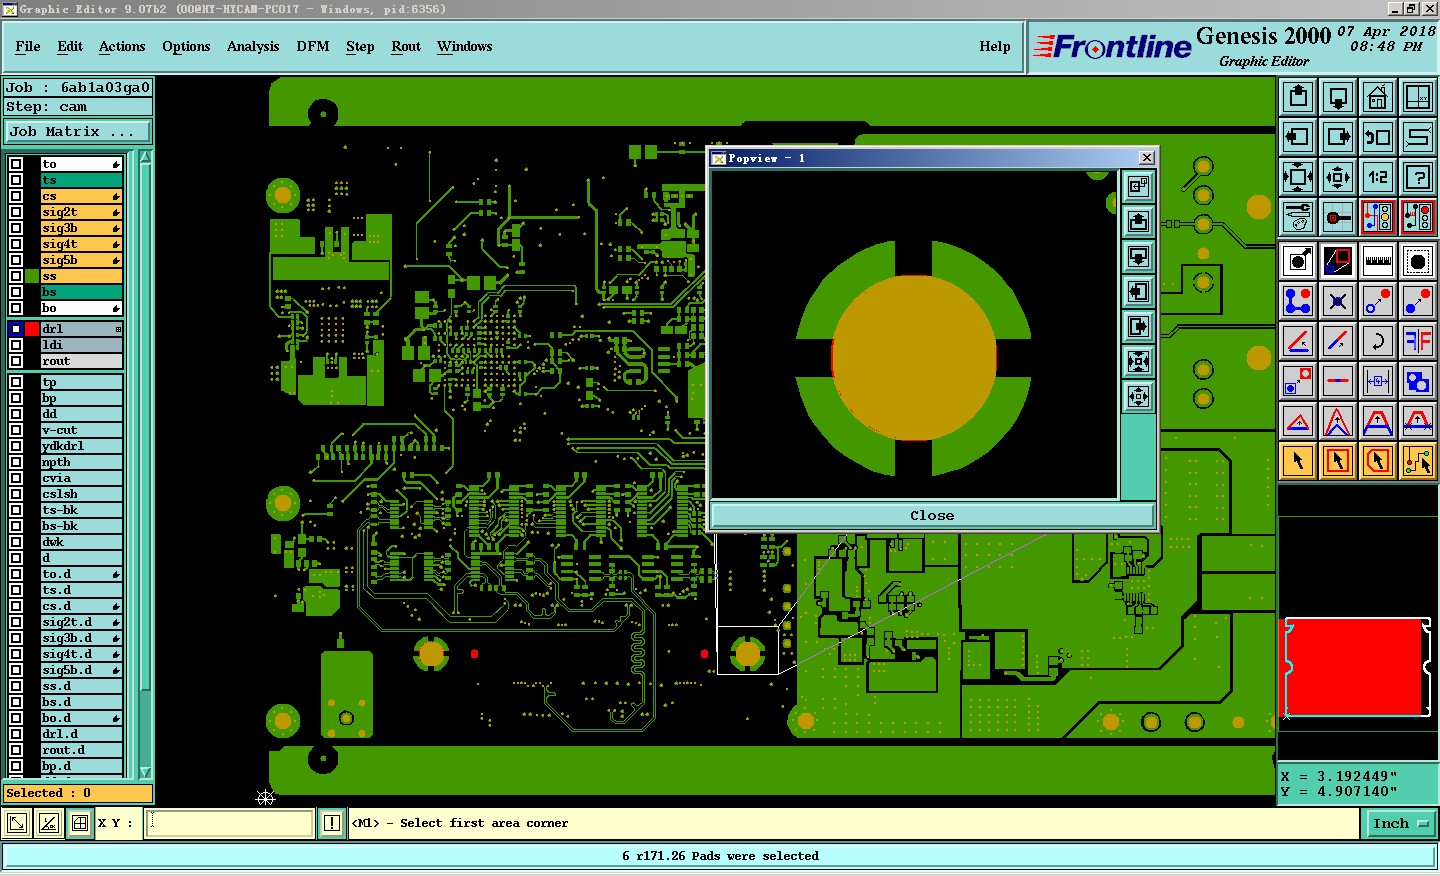1440x876 pixels.
Task: Click the connected blue dots tool icon
Action: pyautogui.click(x=1298, y=301)
